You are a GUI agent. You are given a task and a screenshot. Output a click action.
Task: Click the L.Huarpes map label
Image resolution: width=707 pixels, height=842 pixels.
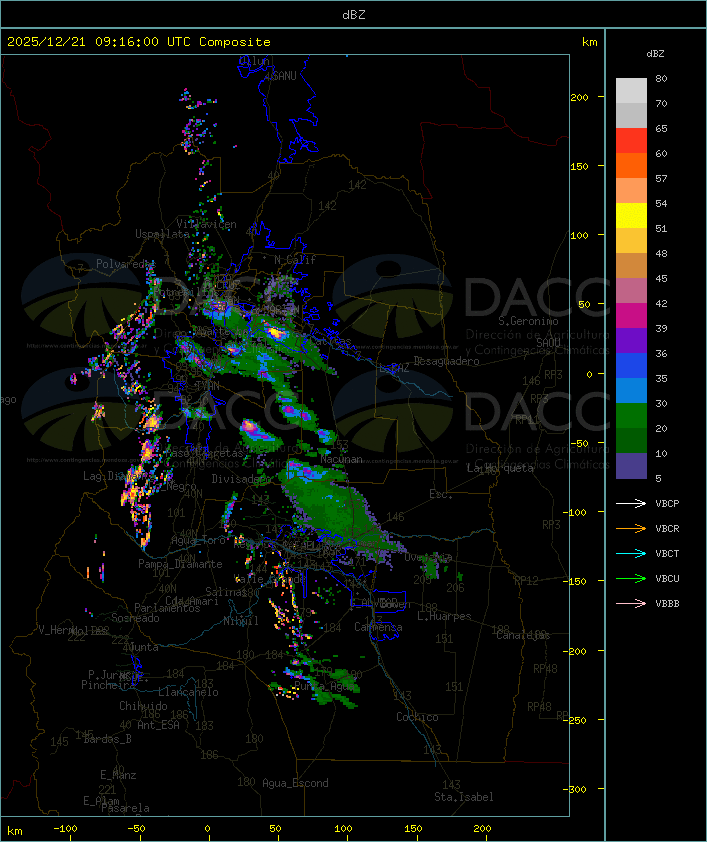[444, 616]
